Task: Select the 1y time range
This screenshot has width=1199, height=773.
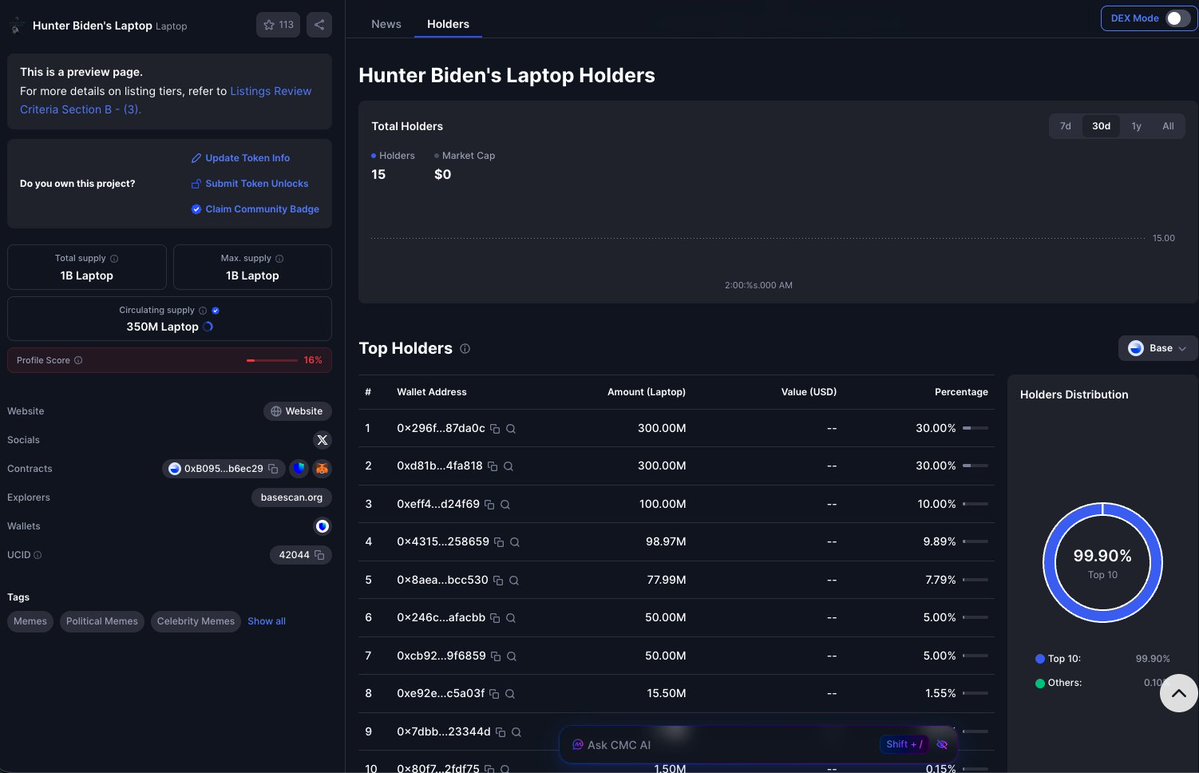Action: [1136, 126]
